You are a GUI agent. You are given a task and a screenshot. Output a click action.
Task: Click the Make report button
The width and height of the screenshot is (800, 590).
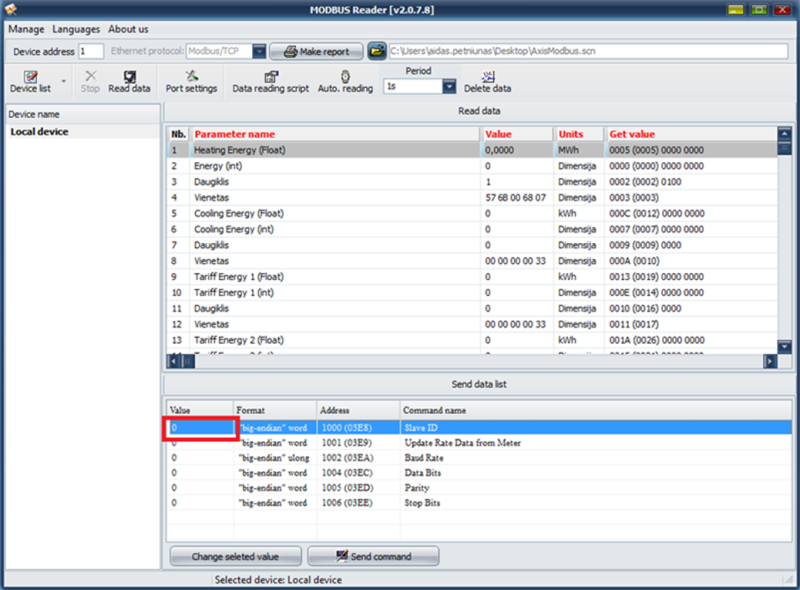click(316, 51)
